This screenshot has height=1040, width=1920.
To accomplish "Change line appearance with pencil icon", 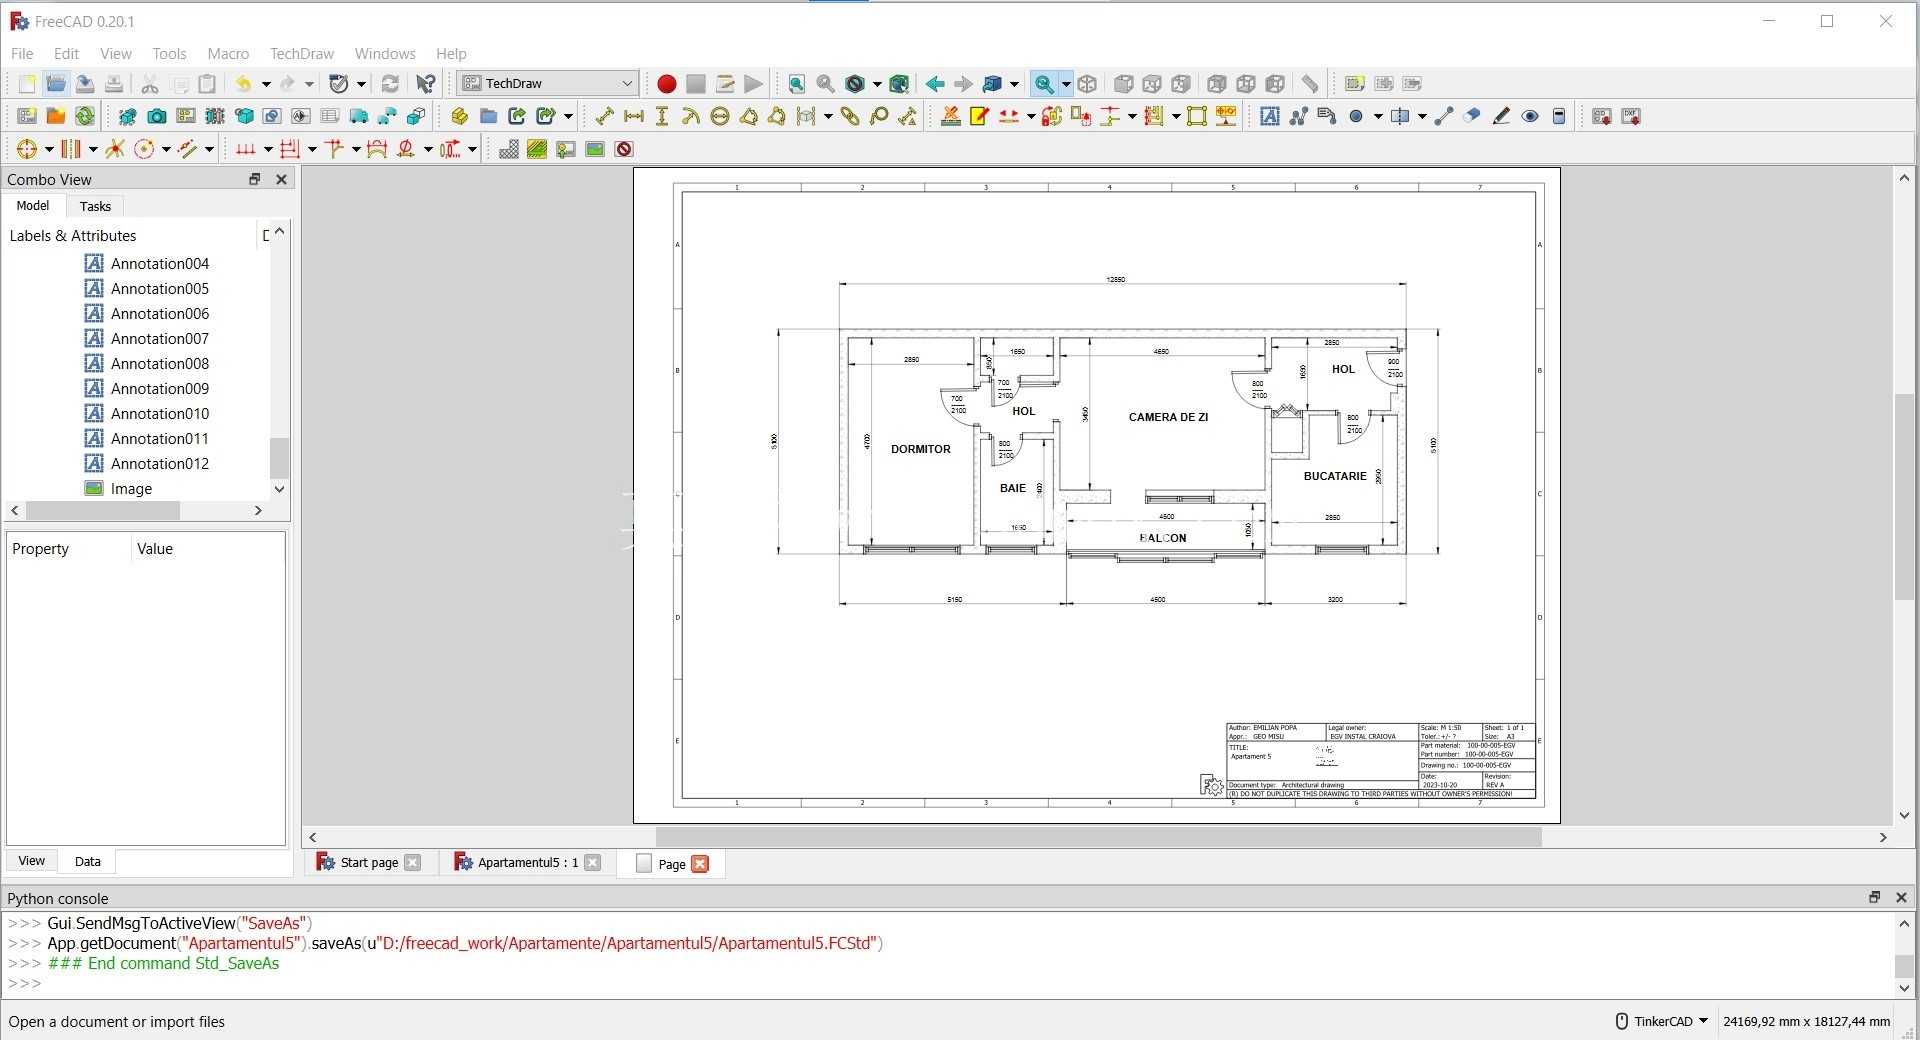I will click(x=1501, y=116).
